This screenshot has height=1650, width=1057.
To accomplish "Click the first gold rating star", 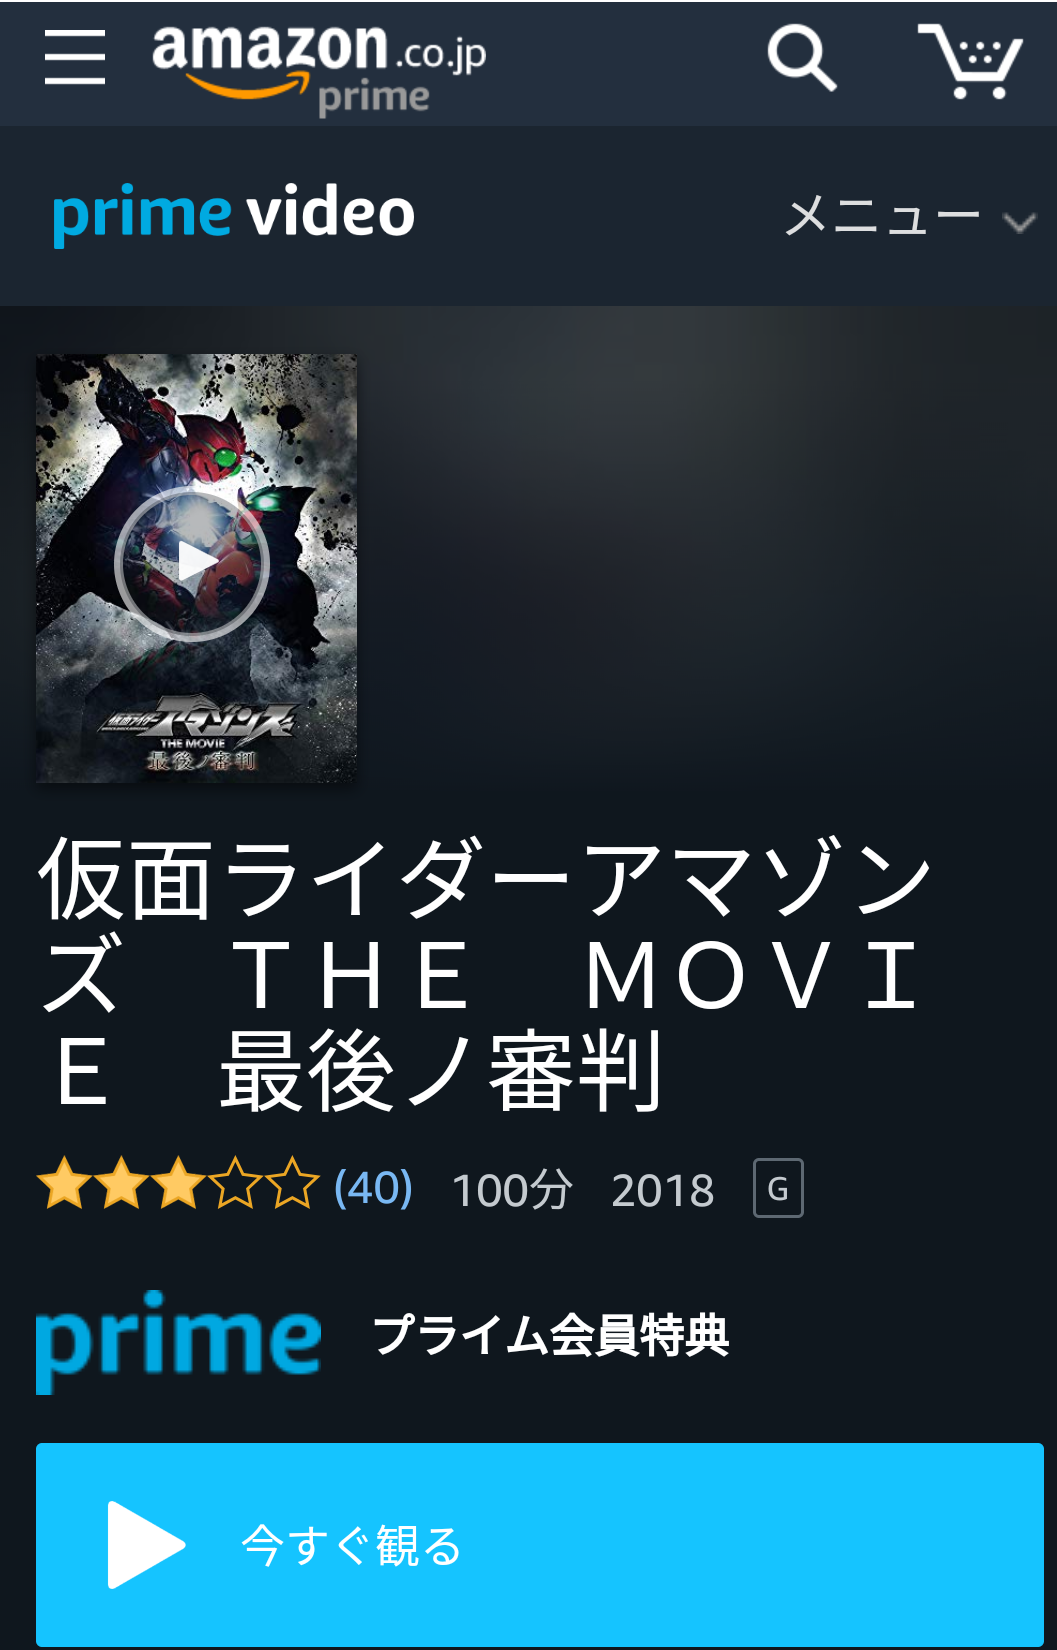I will click(65, 1184).
